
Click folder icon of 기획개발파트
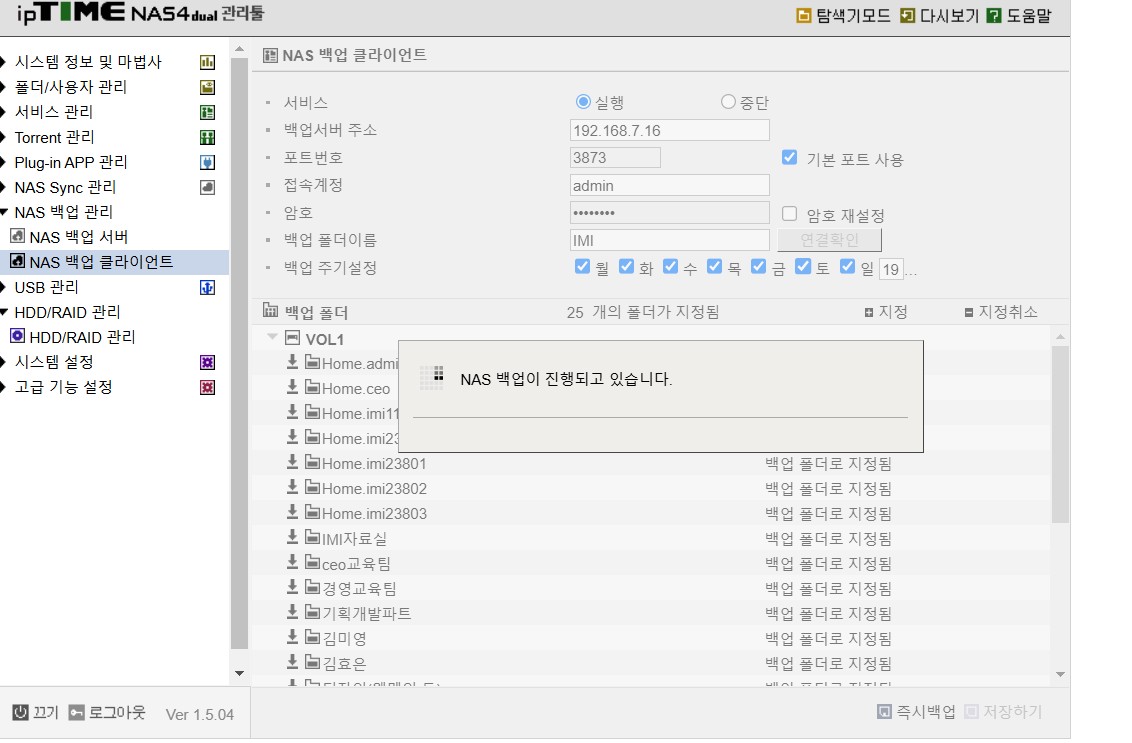(x=313, y=612)
